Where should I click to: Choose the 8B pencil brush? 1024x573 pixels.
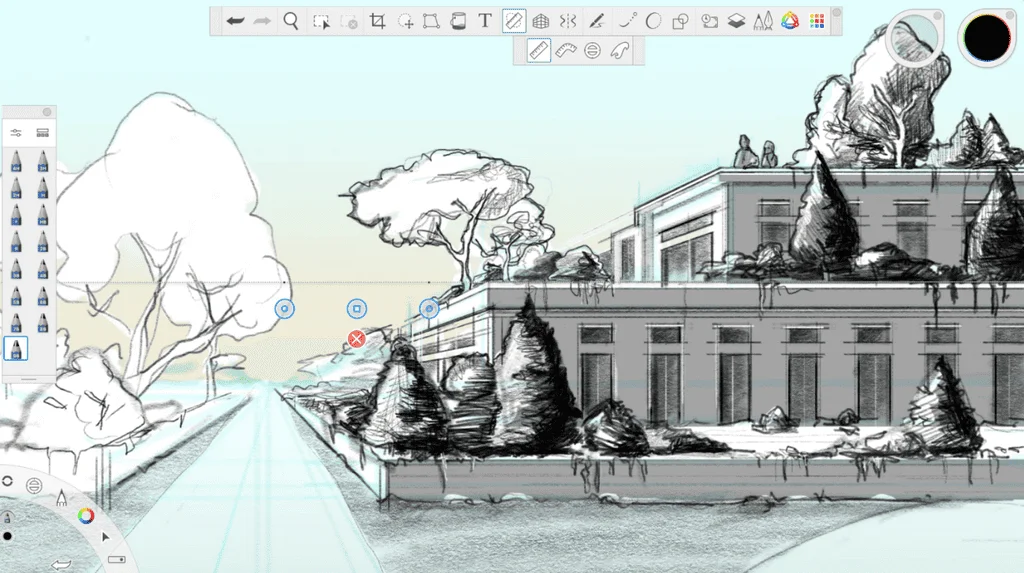click(x=42, y=322)
